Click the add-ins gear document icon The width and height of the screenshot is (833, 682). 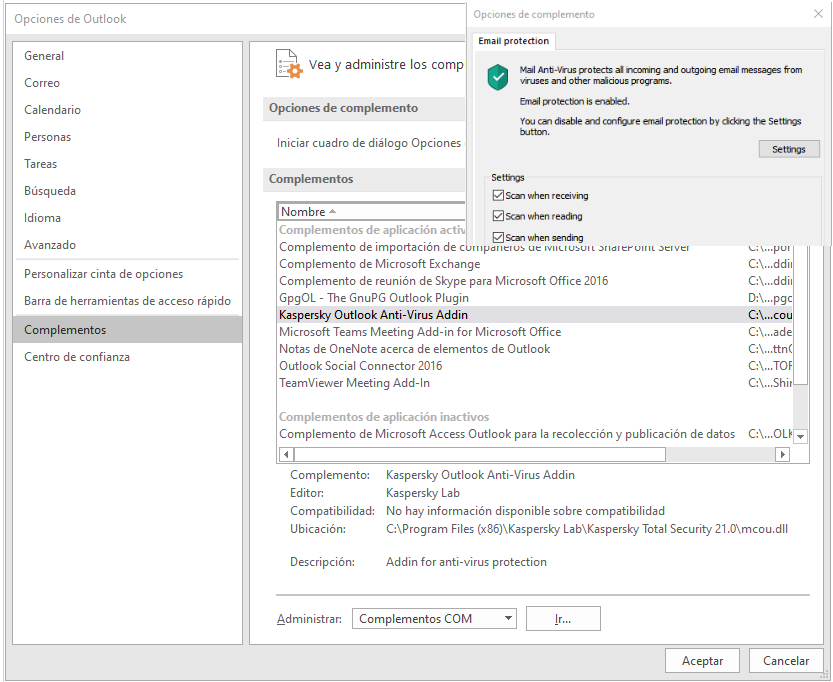point(289,64)
